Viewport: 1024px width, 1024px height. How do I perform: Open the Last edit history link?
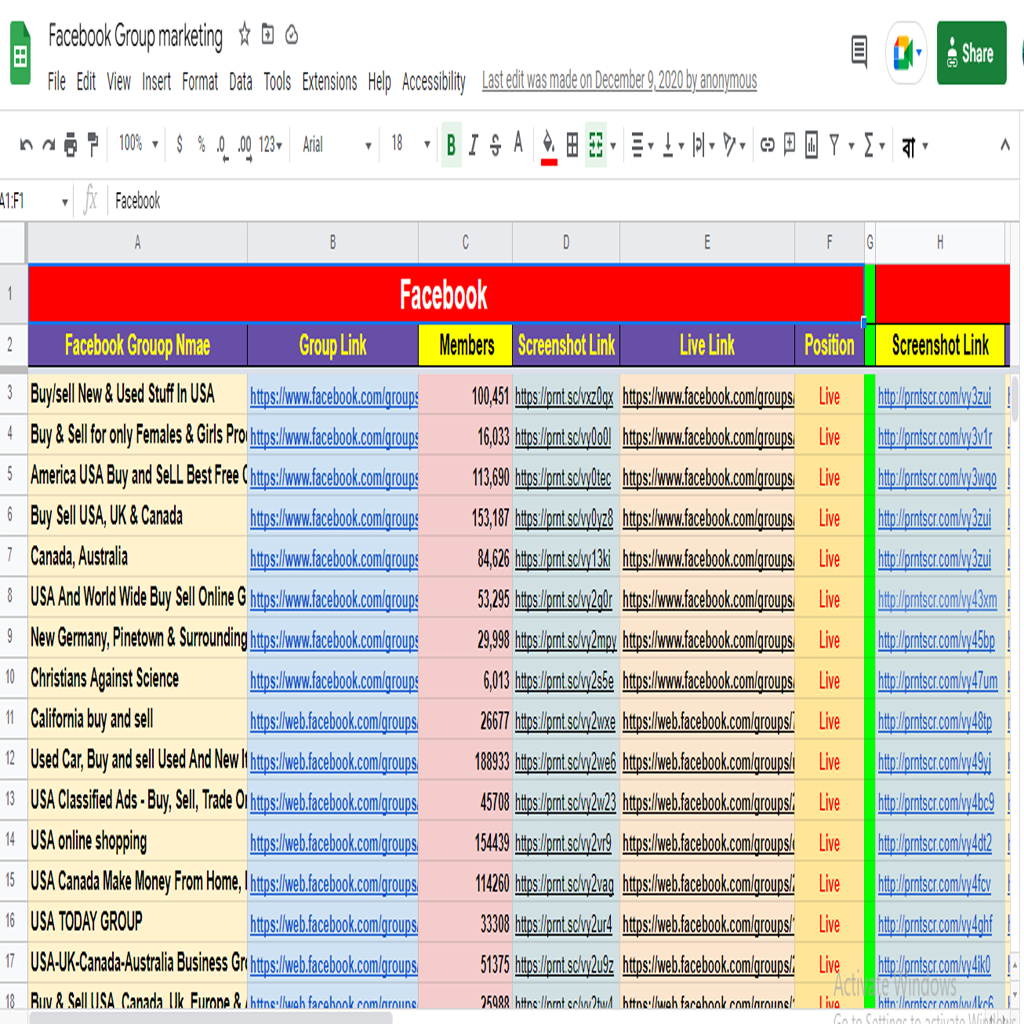(x=619, y=80)
